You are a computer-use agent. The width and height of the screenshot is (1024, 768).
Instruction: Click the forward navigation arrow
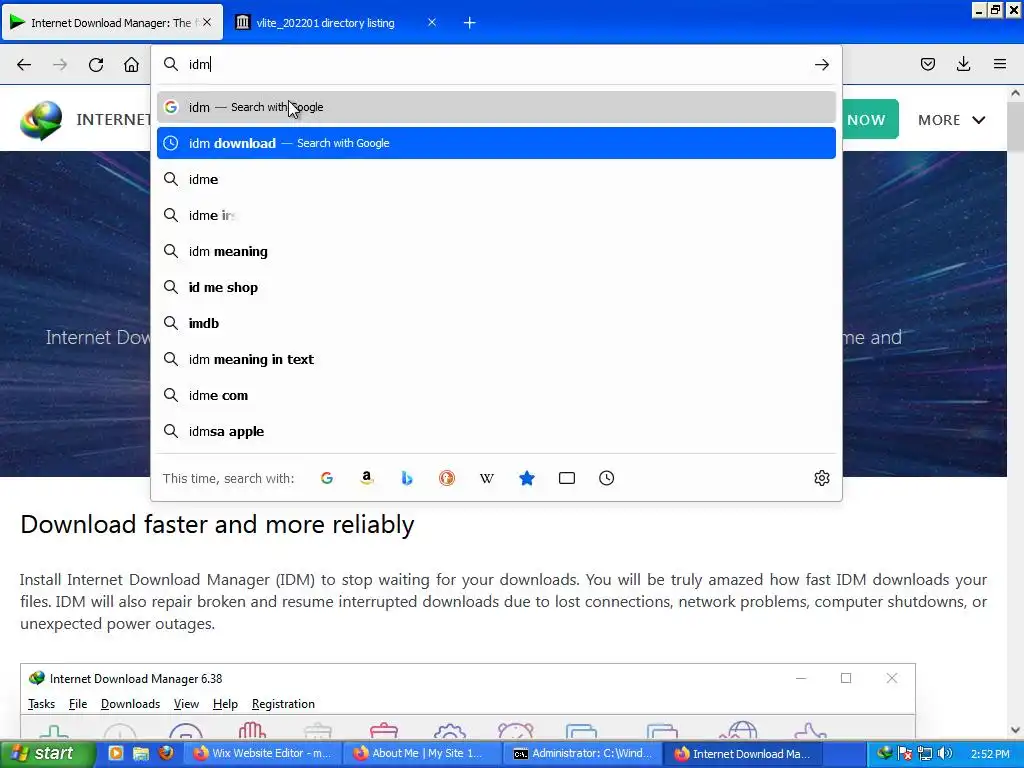click(x=60, y=65)
